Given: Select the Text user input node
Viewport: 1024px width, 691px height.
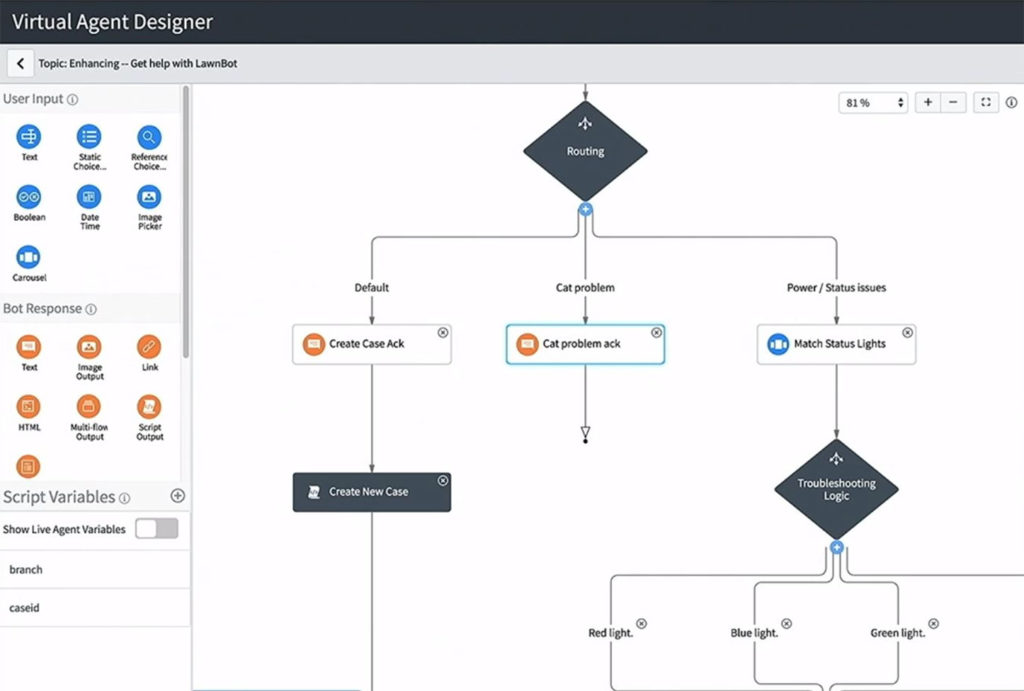Looking at the screenshot, I should click(28, 138).
